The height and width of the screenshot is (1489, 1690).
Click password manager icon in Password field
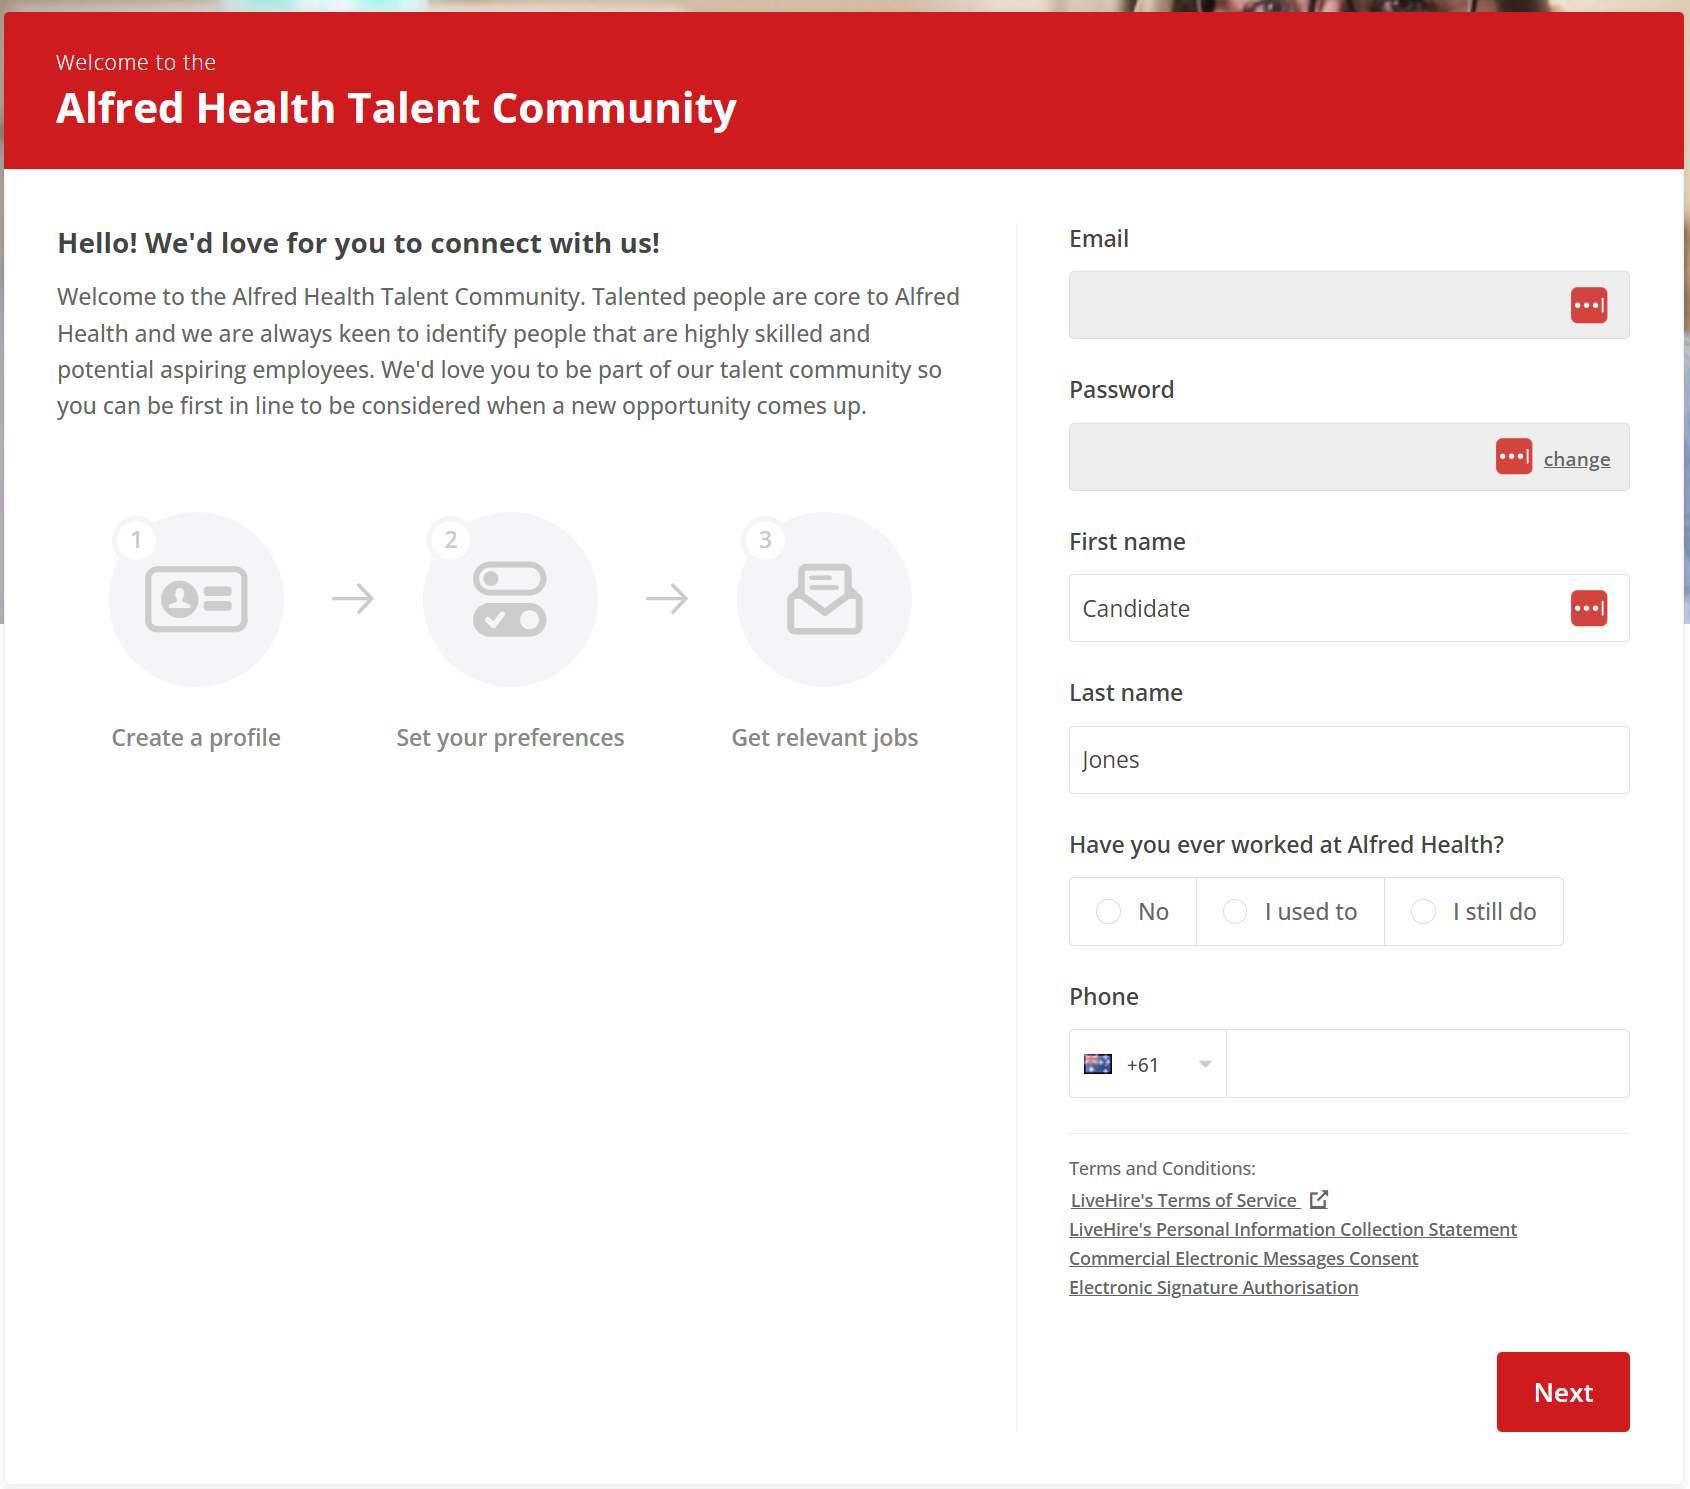[1513, 457]
